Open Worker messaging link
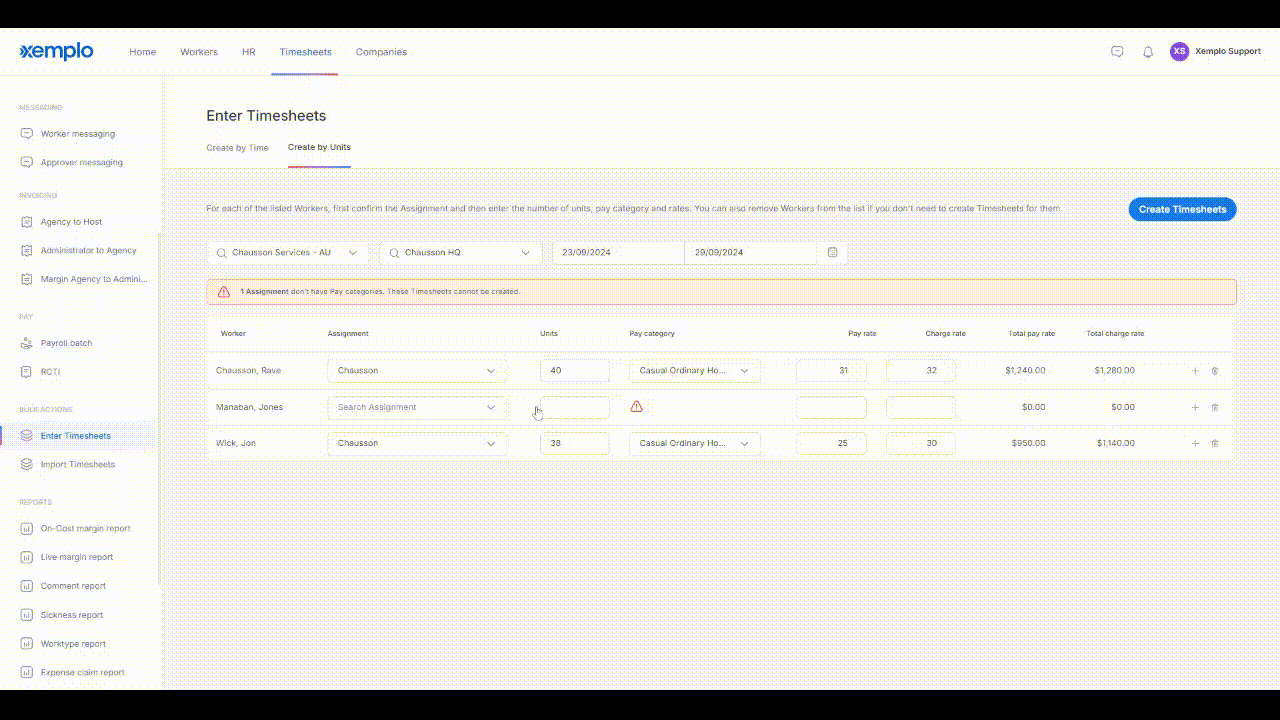This screenshot has height=720, width=1280. click(78, 134)
